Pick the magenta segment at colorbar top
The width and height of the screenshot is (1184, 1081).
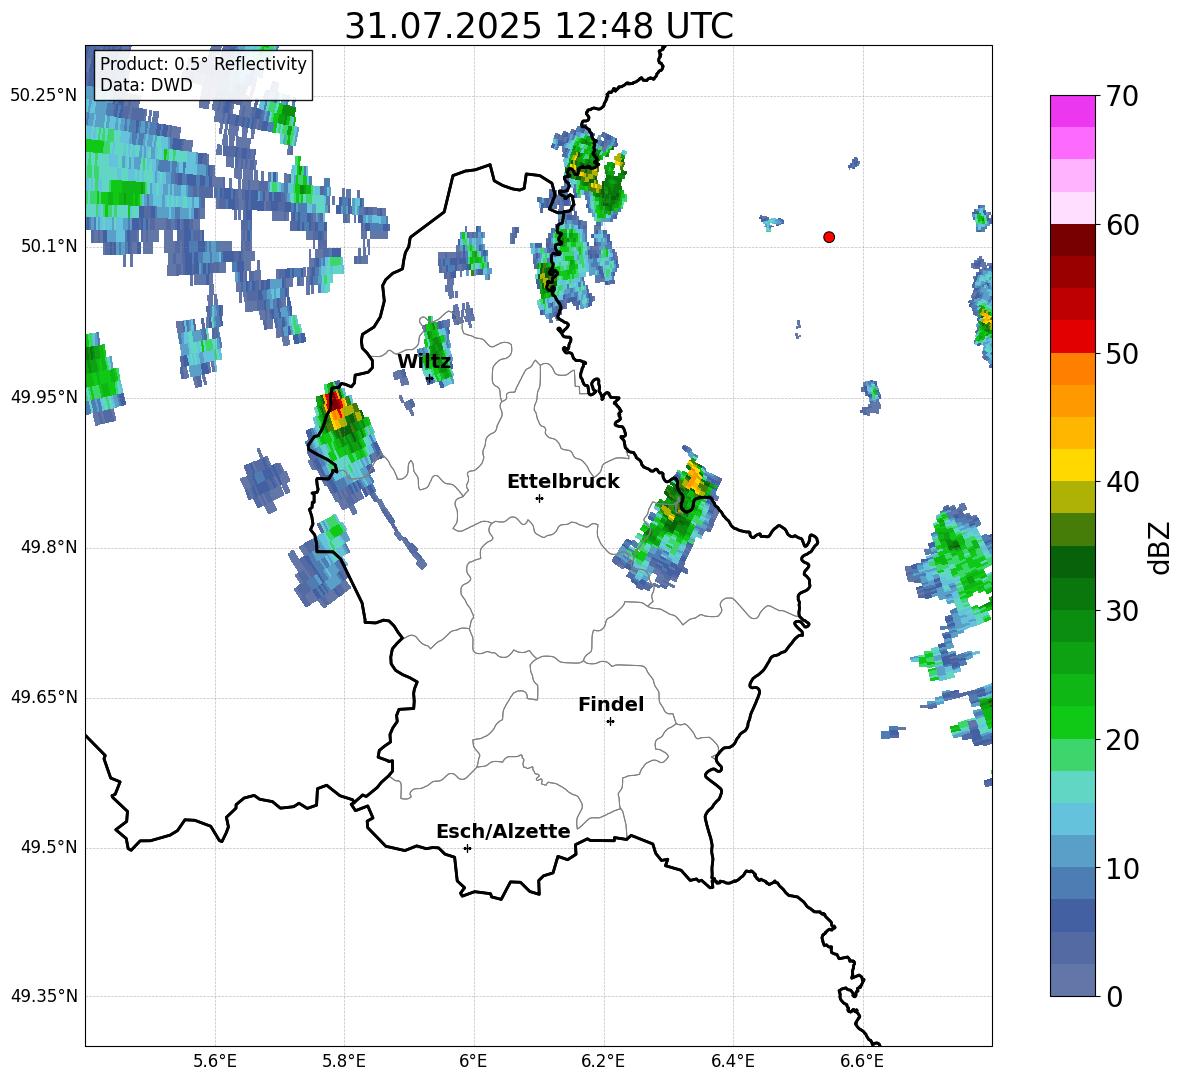tap(1072, 111)
